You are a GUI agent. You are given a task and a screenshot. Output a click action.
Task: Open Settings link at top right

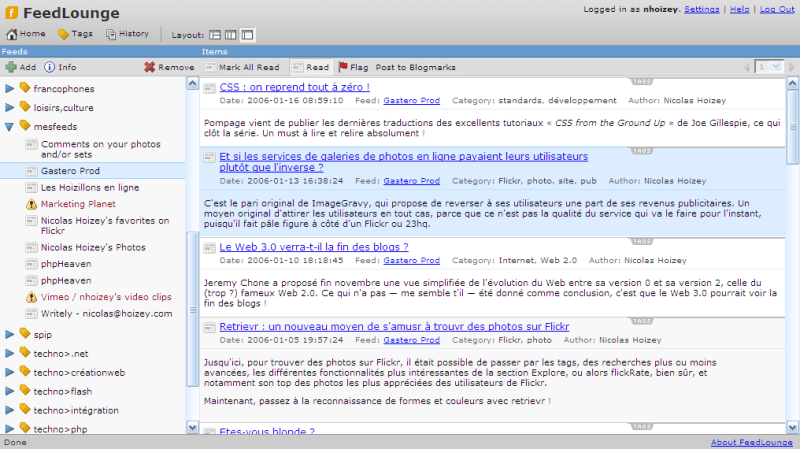click(x=702, y=9)
